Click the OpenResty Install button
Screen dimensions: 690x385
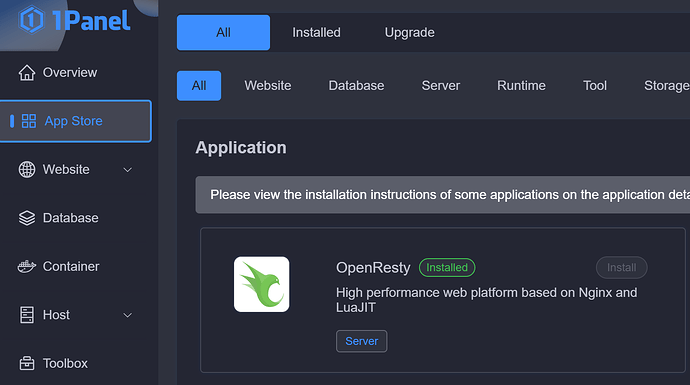pyautogui.click(x=621, y=268)
